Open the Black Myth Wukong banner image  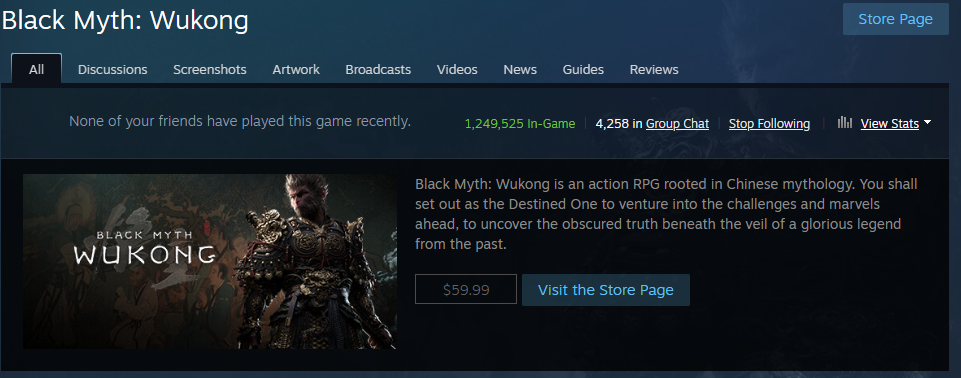pyautogui.click(x=210, y=262)
